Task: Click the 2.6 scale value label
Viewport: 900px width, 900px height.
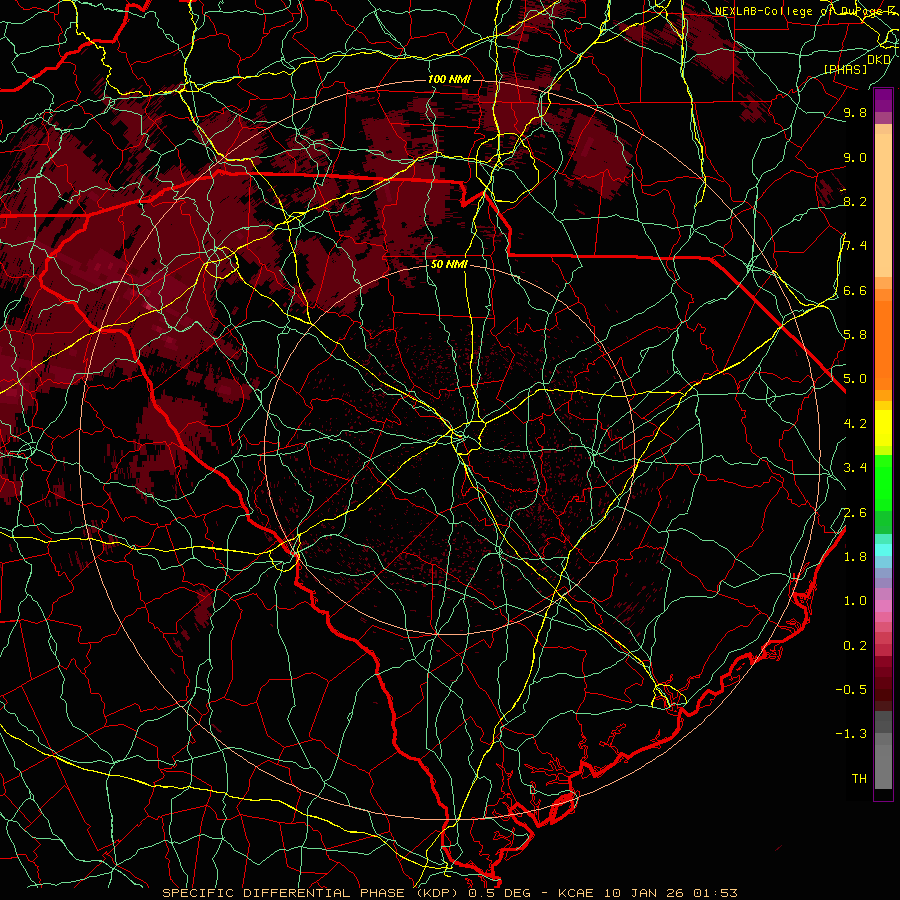Action: 855,512
